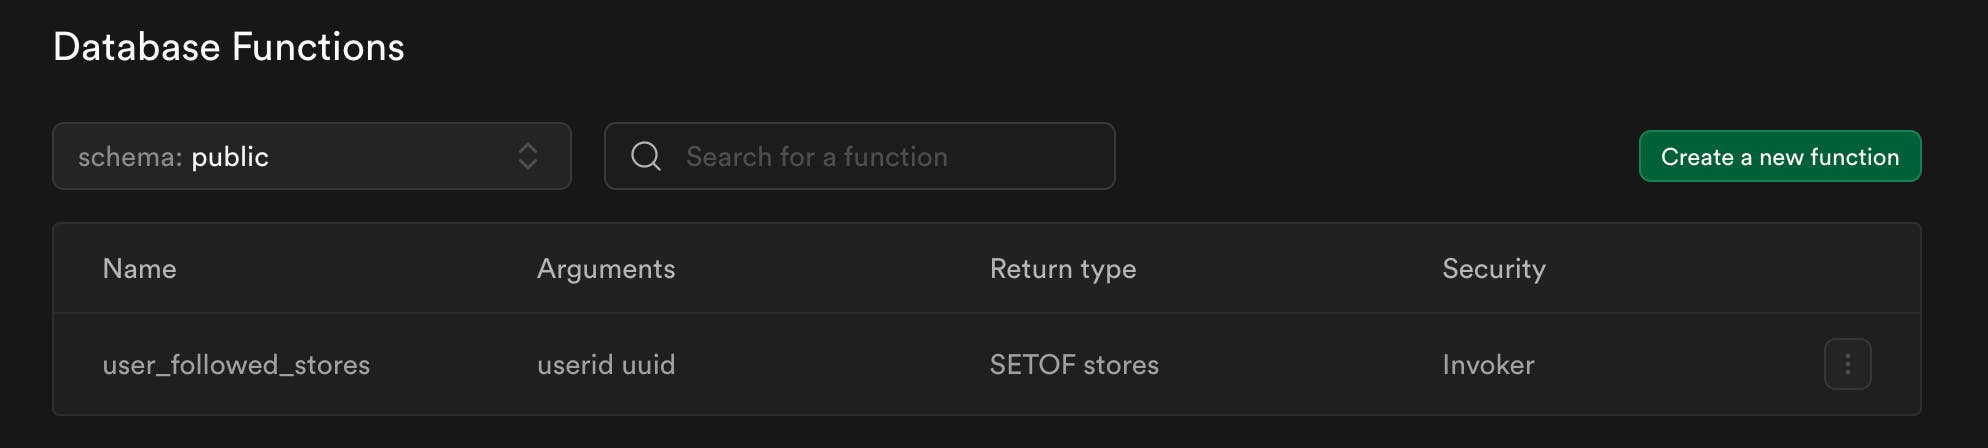The height and width of the screenshot is (448, 1988).
Task: Click the schema: label text
Action: pyautogui.click(x=130, y=157)
